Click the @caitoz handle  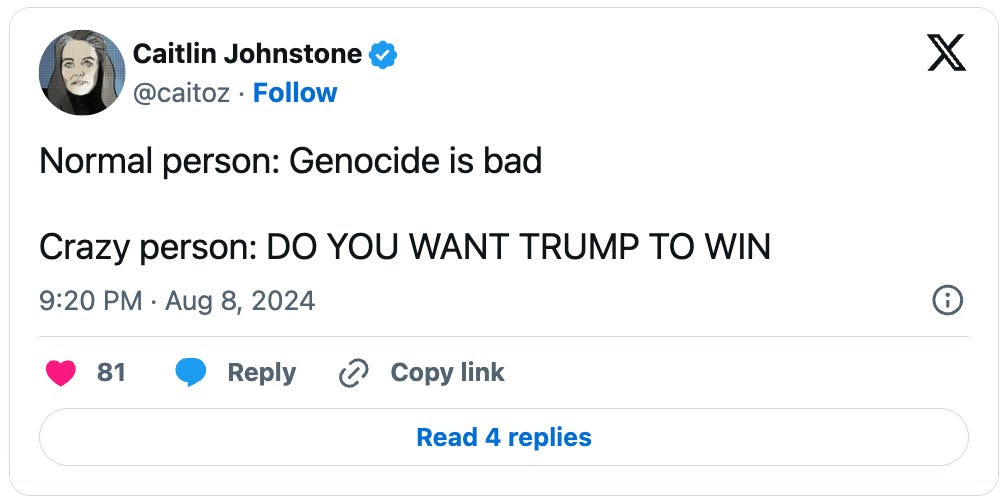point(181,93)
